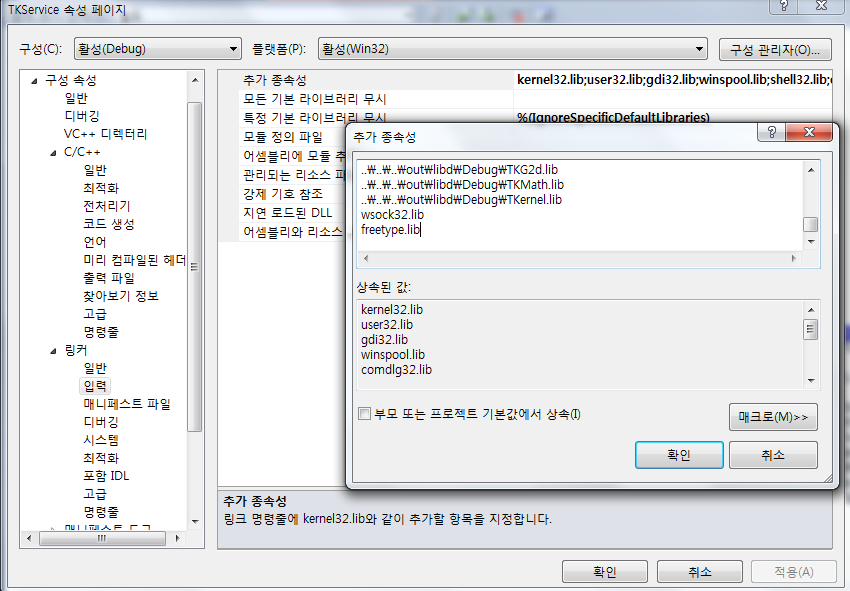Screen dimensions: 850x591
Task: Click the TKernel.lib path line
Action: pos(461,200)
